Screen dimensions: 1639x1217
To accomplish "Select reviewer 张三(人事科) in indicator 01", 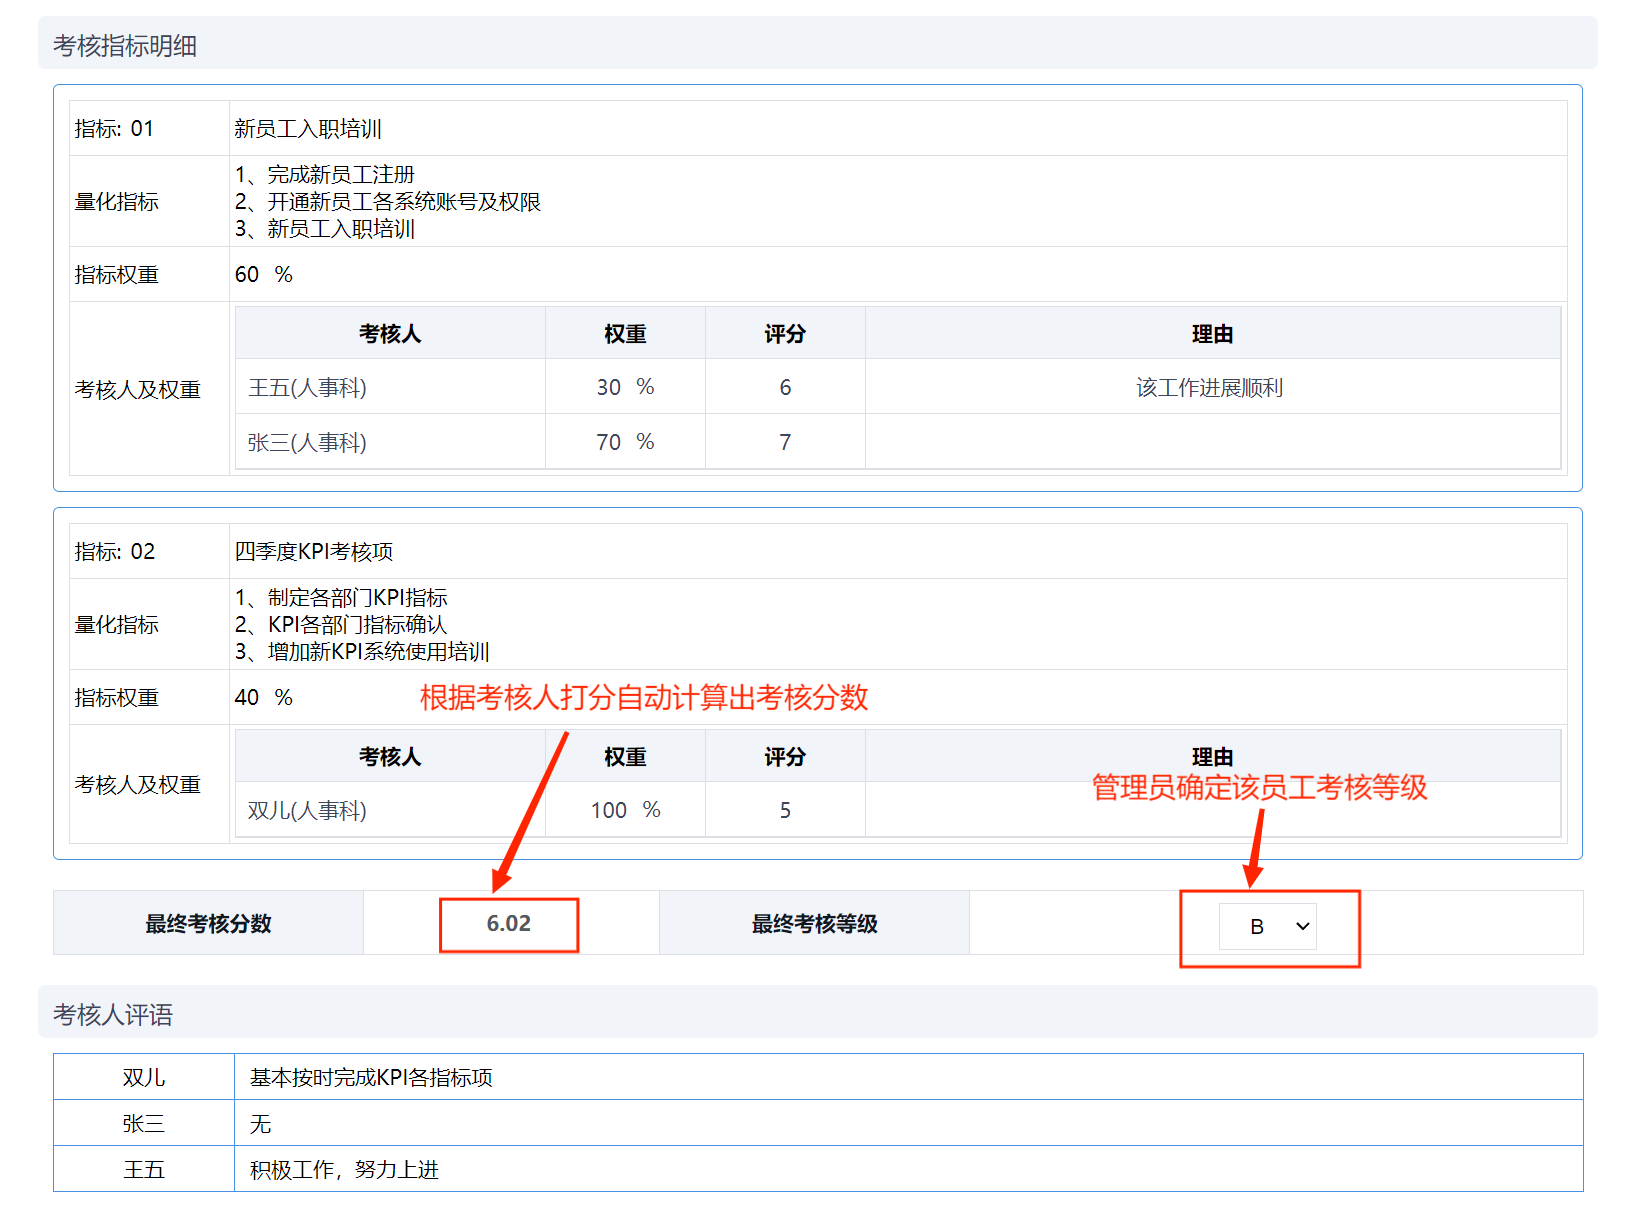I will click(x=307, y=442).
